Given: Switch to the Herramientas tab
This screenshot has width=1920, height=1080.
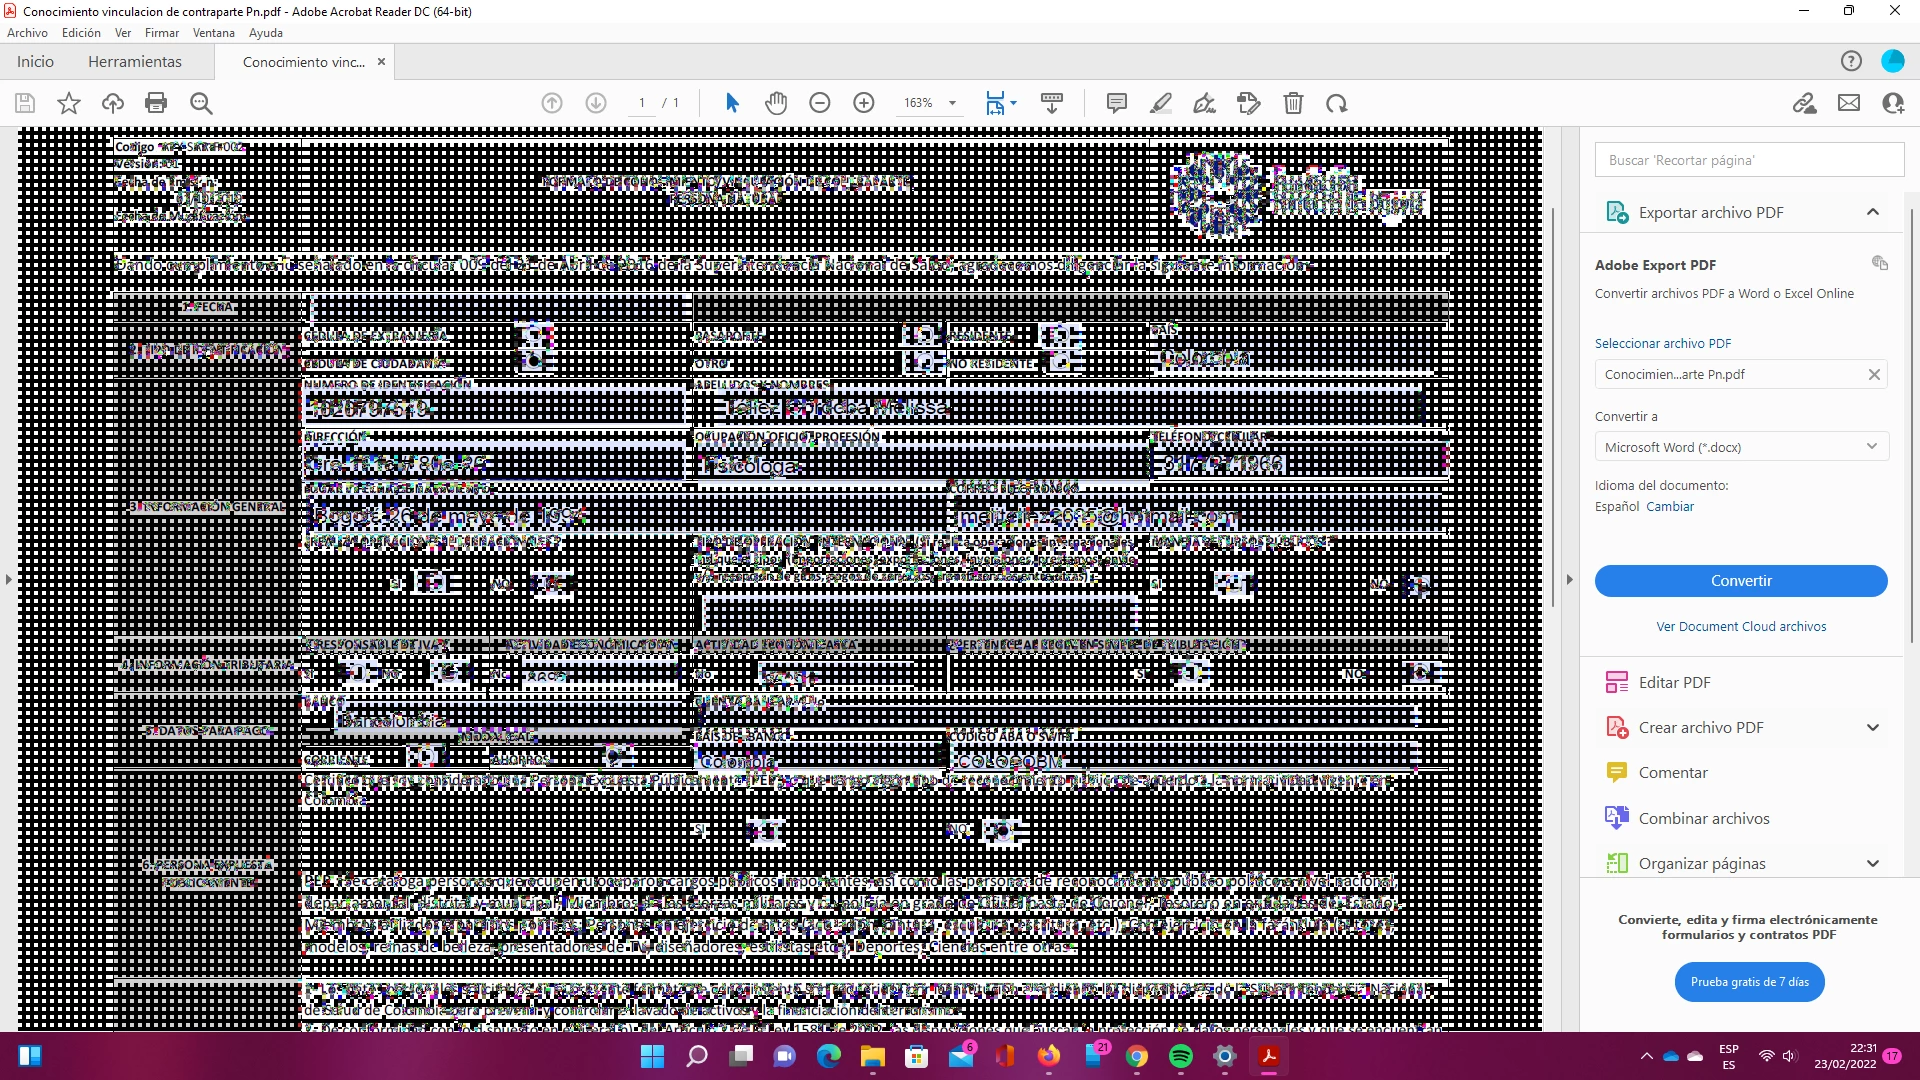Looking at the screenshot, I should coord(135,62).
